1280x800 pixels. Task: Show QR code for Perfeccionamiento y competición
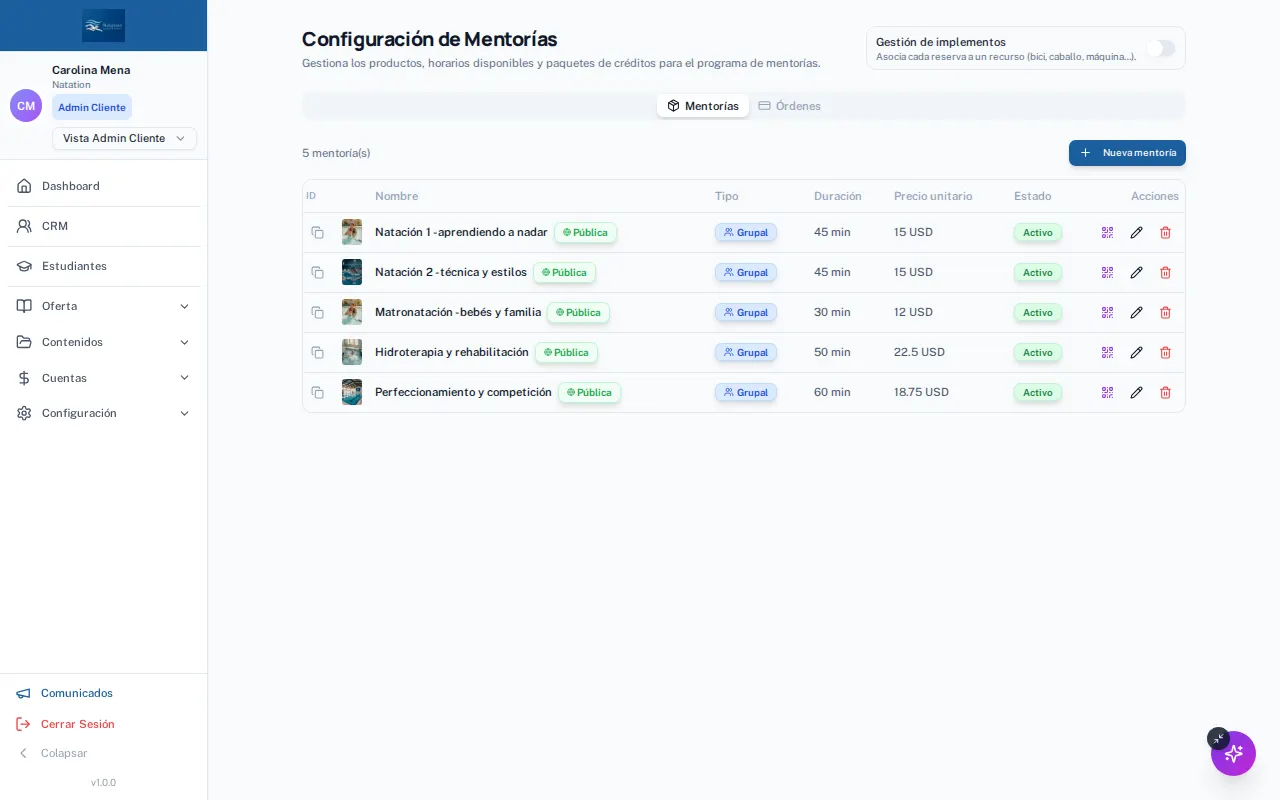point(1107,392)
